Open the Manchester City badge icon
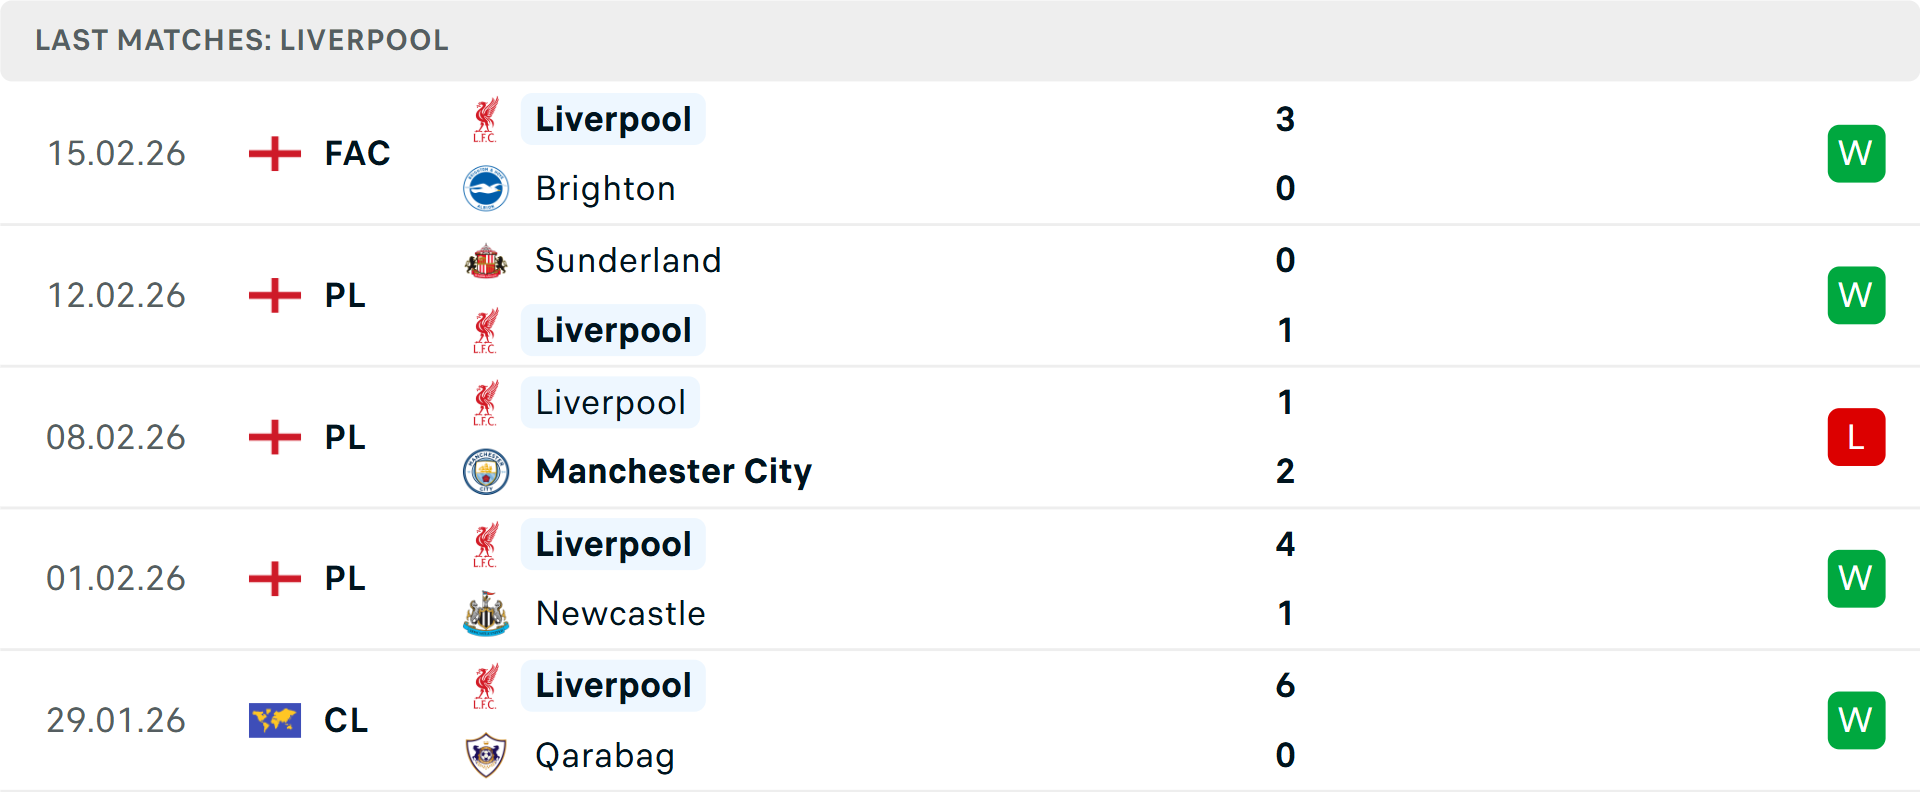The image size is (1920, 792). tap(486, 471)
